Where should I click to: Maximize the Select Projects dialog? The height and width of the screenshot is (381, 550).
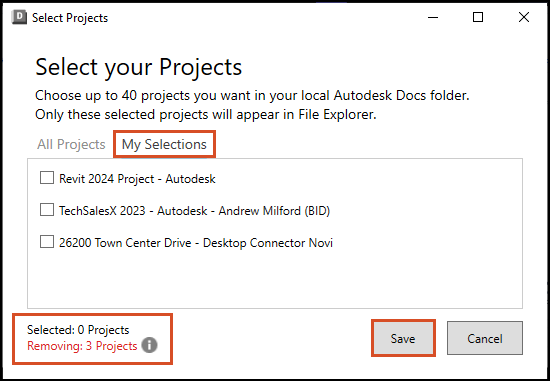click(x=478, y=17)
